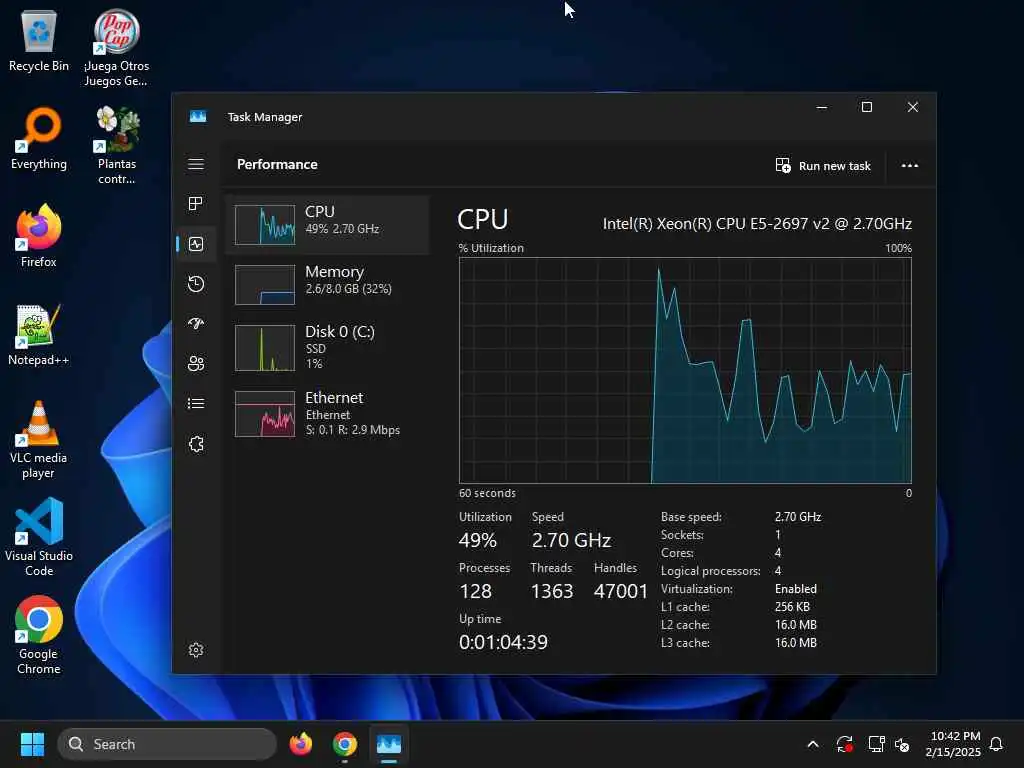Select the Visual Studio Code desktop shortcut
This screenshot has height=768, width=1024.
(39, 537)
